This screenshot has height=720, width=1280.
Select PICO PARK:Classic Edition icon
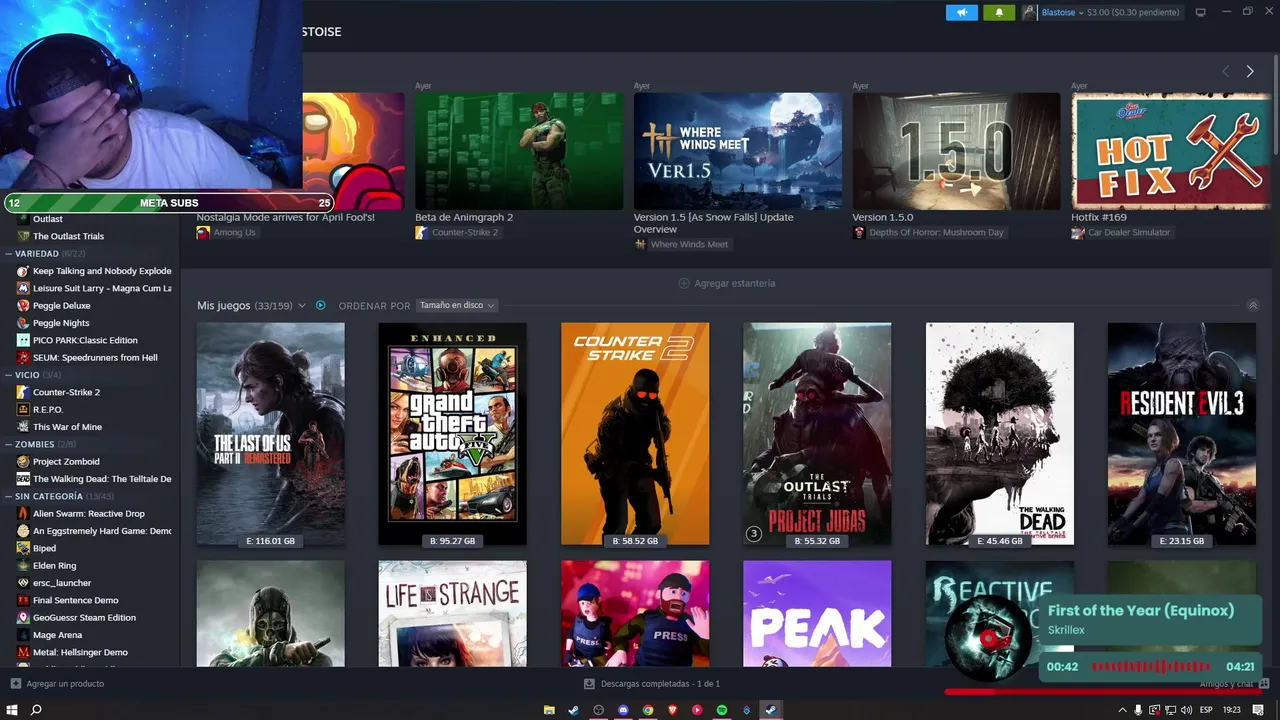[x=24, y=340]
